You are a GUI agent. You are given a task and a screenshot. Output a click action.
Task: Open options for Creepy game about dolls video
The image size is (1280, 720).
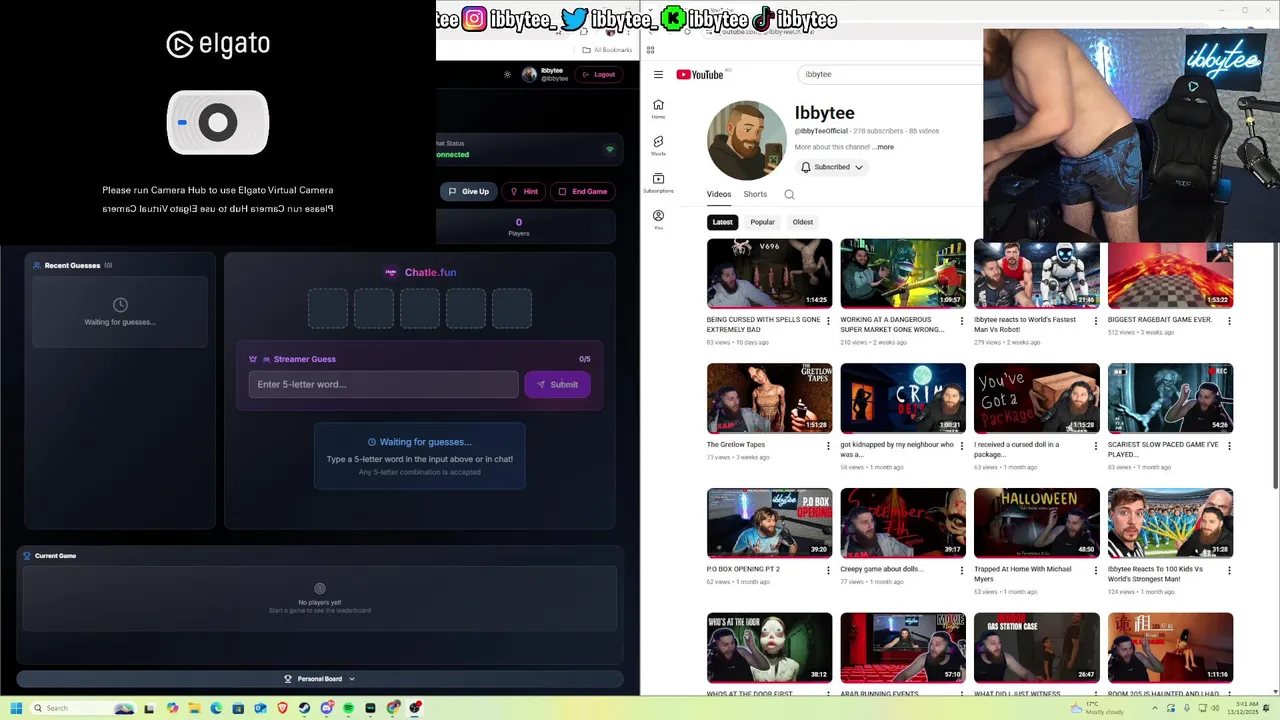pos(962,571)
